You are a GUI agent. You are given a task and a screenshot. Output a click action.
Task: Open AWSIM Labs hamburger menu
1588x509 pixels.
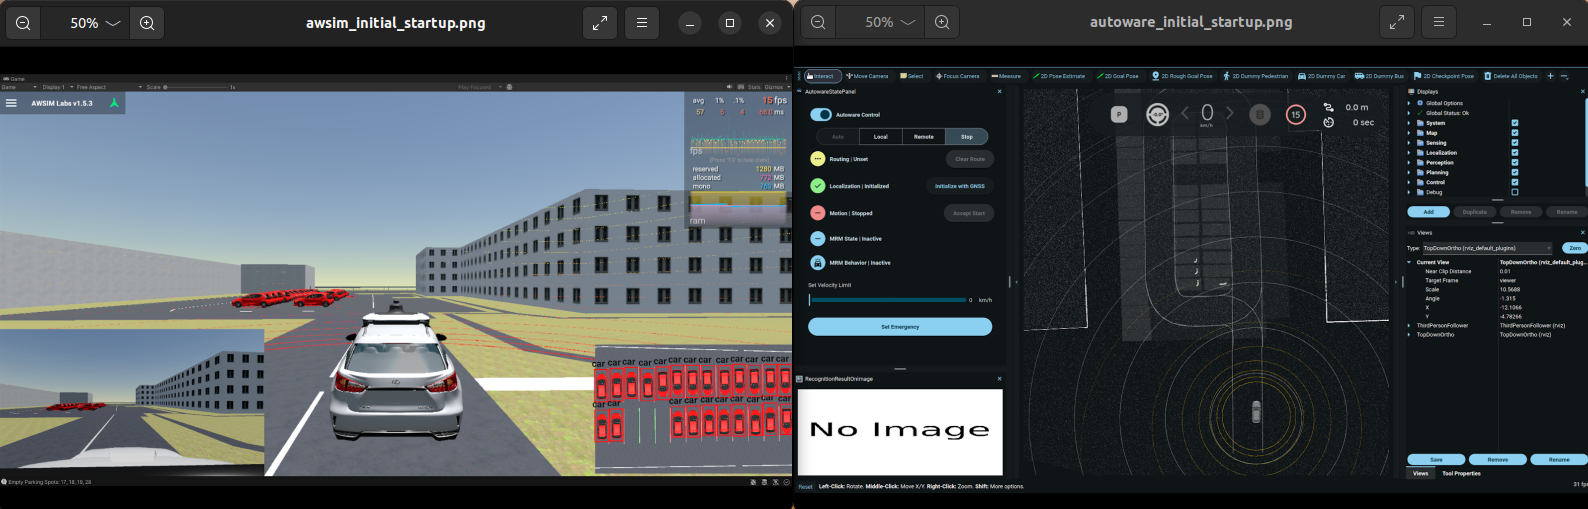11,103
